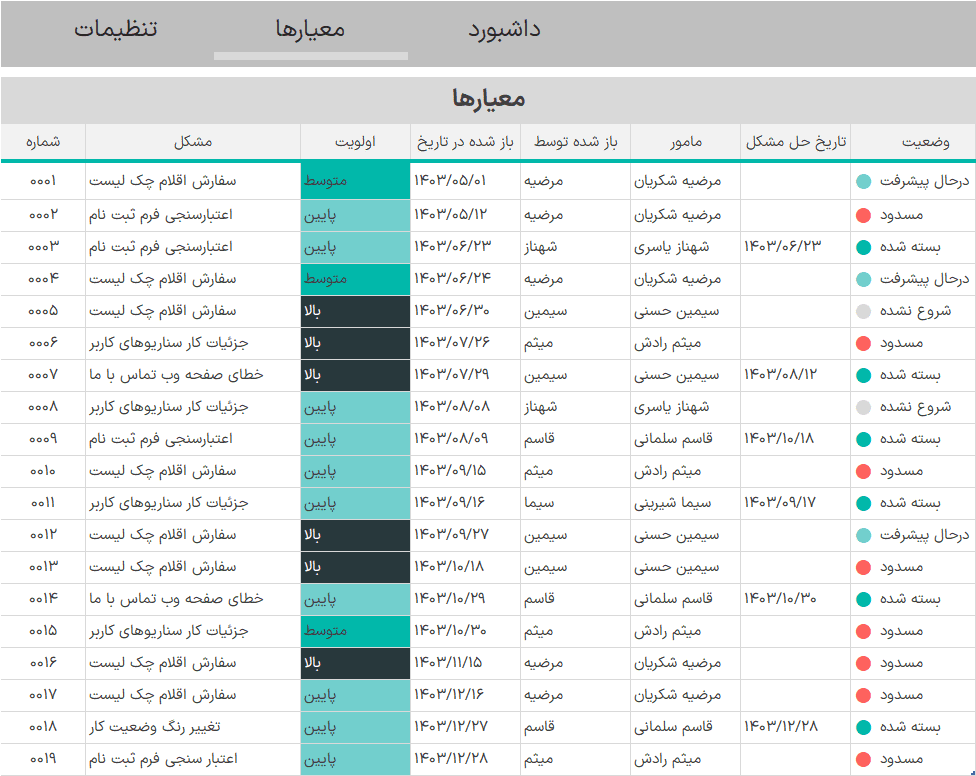Click the resolved date ۱۴۰۳/۱۲/۲۸
Screen dimensions: 976x776
[781, 726]
